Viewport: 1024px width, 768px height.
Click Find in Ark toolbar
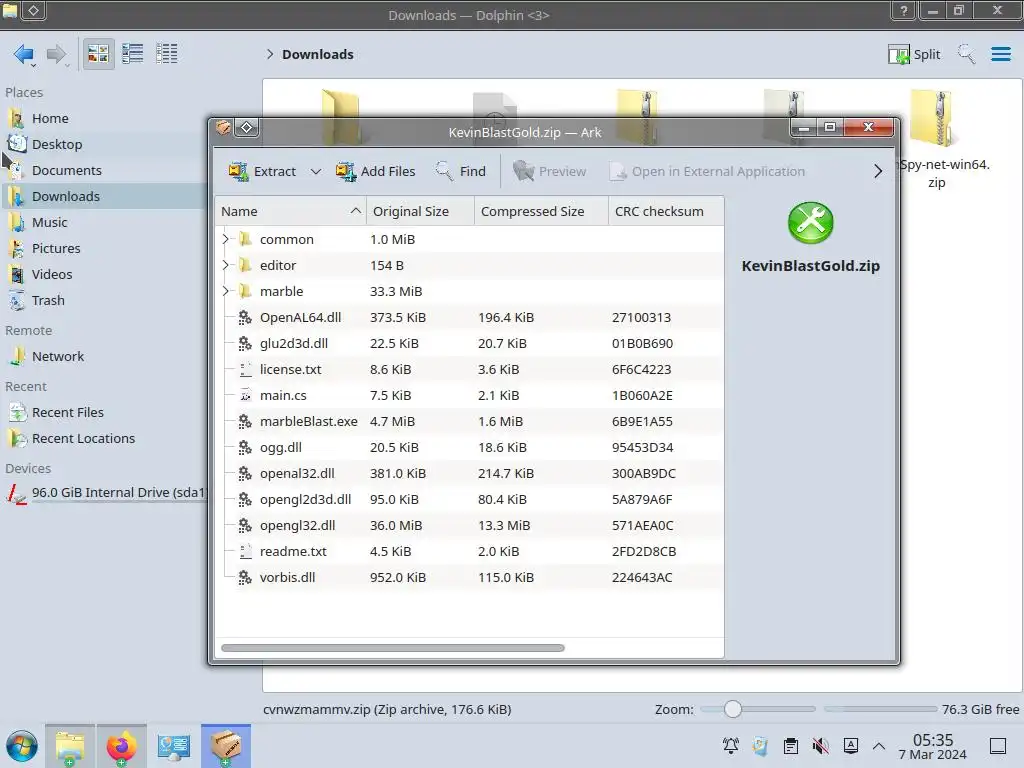tap(460, 171)
